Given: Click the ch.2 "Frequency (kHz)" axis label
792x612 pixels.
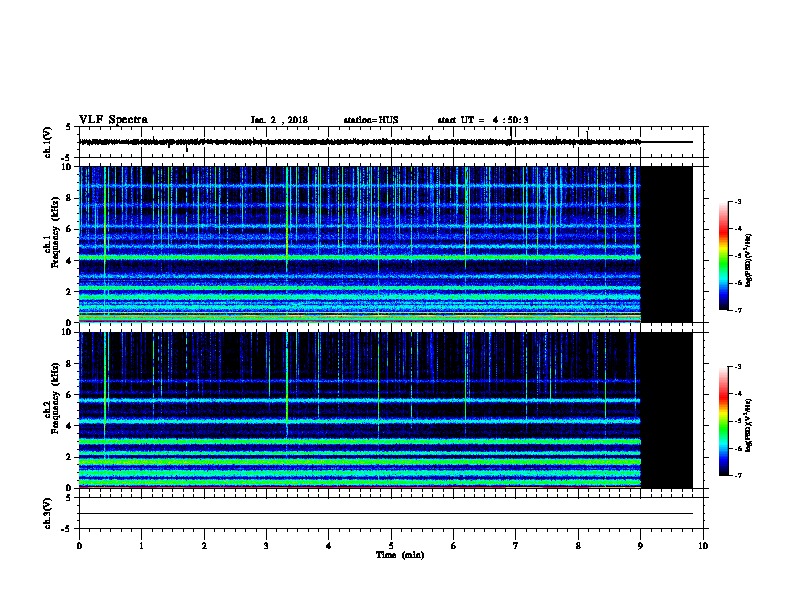Looking at the screenshot, I should [x=55, y=398].
